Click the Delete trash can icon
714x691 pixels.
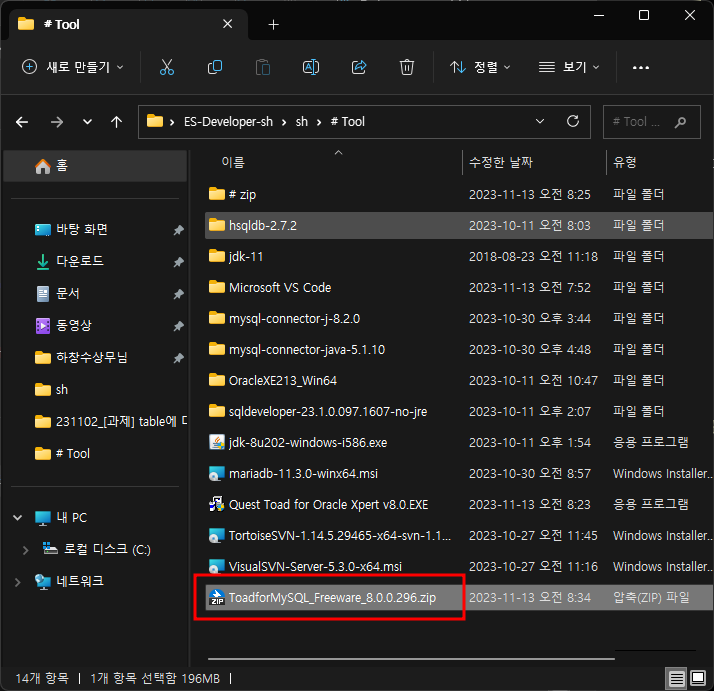tap(407, 67)
